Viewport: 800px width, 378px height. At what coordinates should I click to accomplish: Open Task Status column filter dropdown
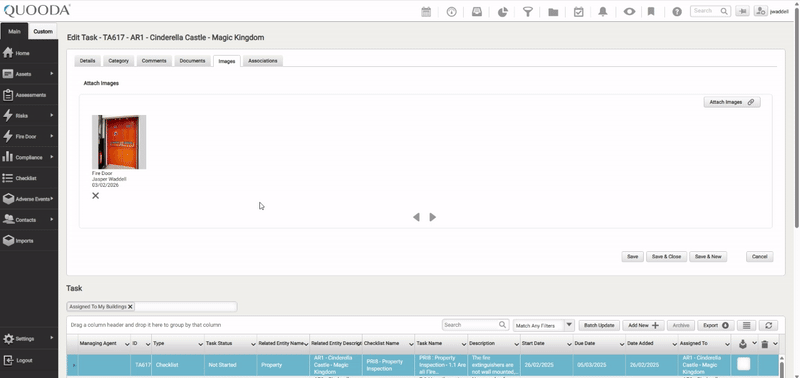pos(252,344)
